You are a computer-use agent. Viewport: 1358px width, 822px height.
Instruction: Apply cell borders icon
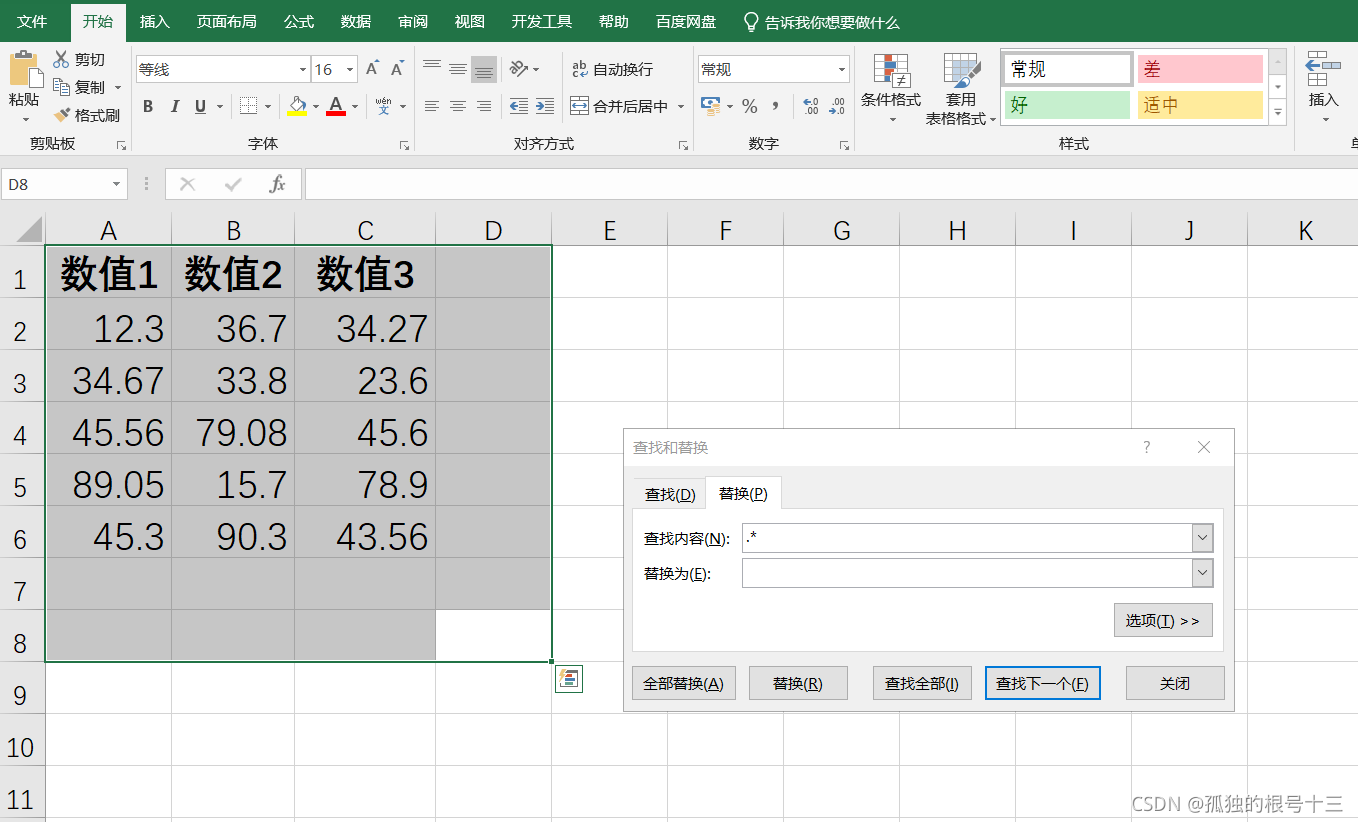pyautogui.click(x=248, y=106)
